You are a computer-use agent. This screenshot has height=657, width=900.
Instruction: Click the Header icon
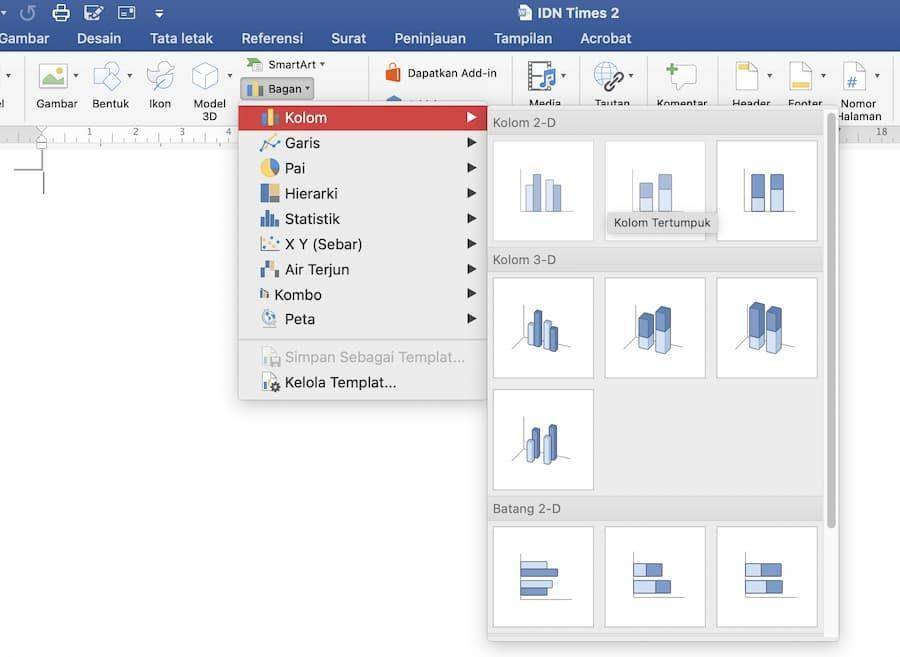coord(747,76)
